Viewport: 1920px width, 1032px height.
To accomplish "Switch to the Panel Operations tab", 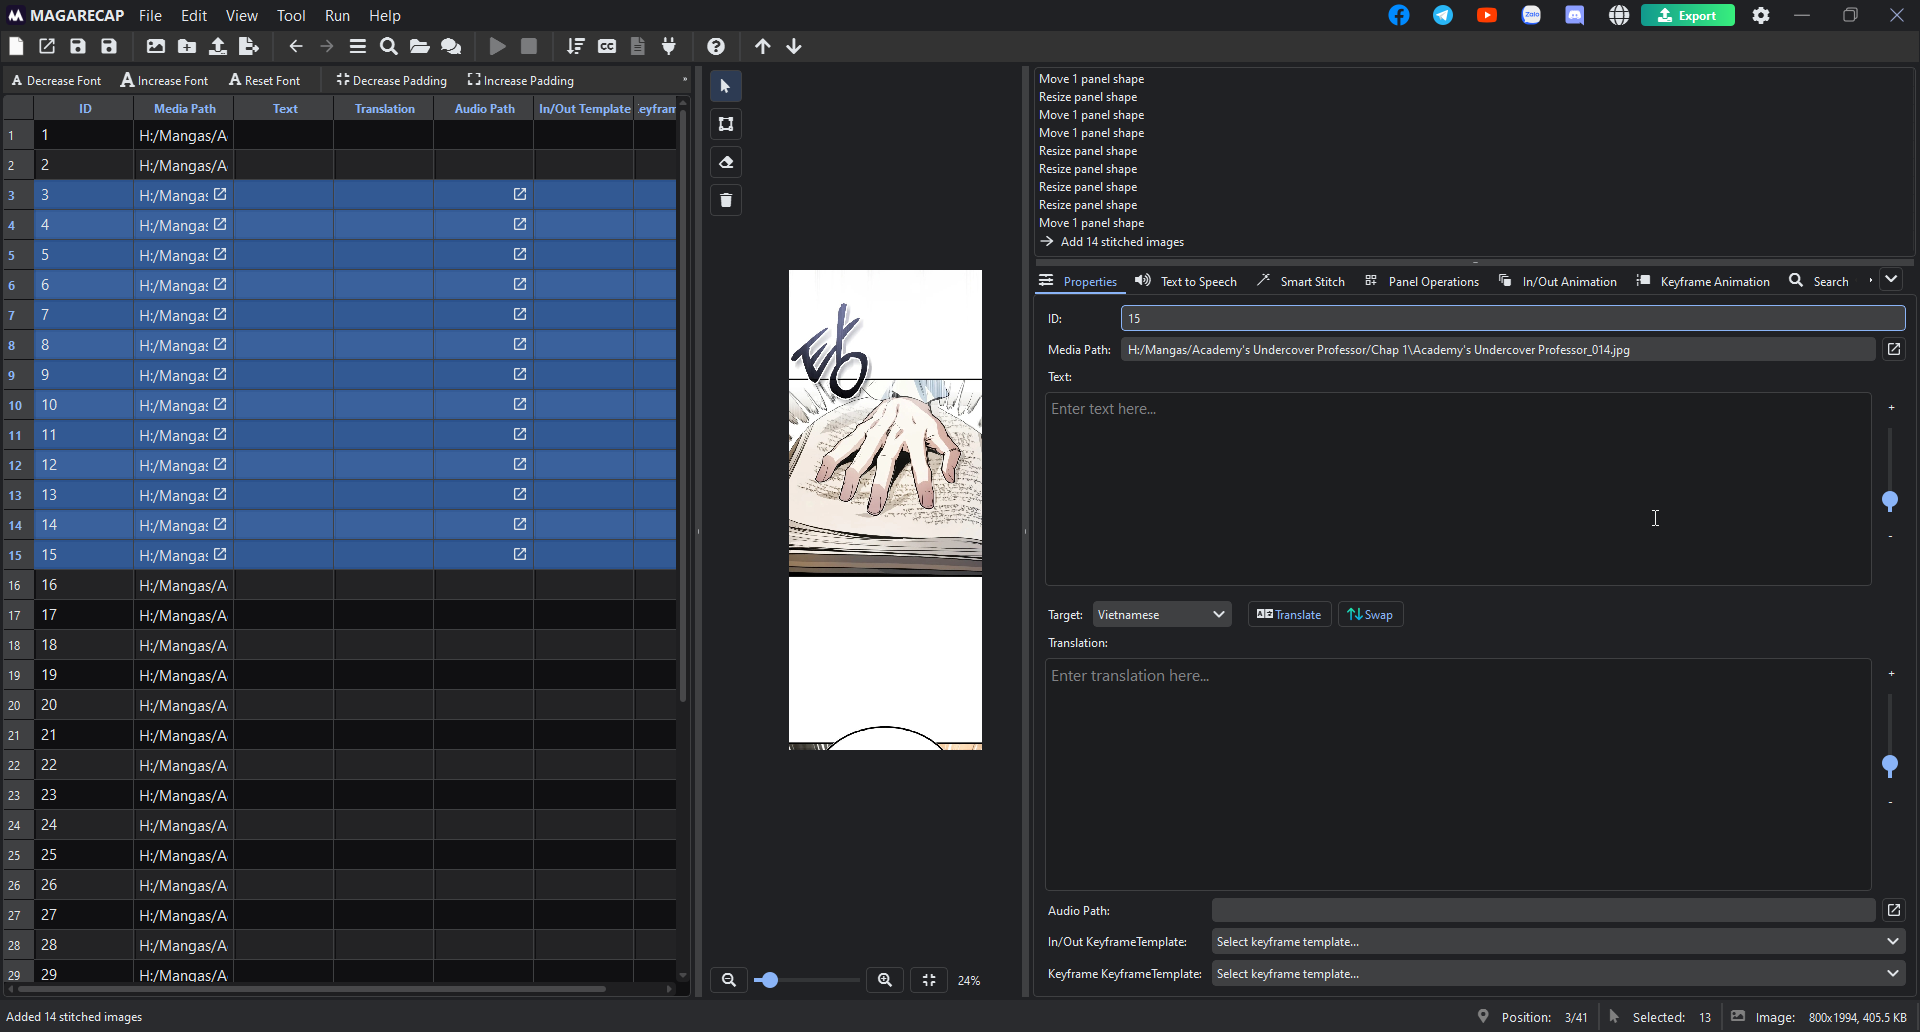I will coord(1422,281).
